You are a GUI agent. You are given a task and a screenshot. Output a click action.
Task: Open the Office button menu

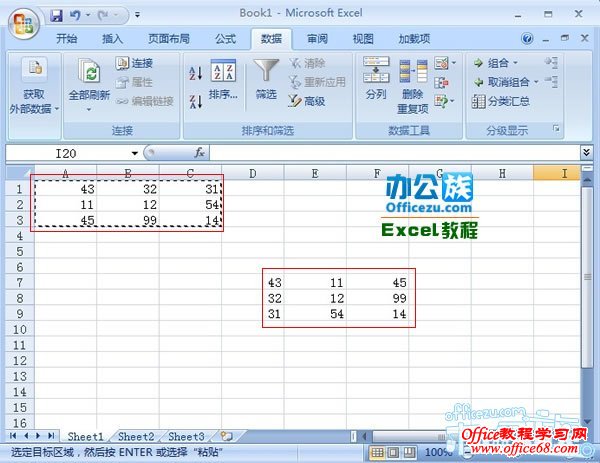24,24
